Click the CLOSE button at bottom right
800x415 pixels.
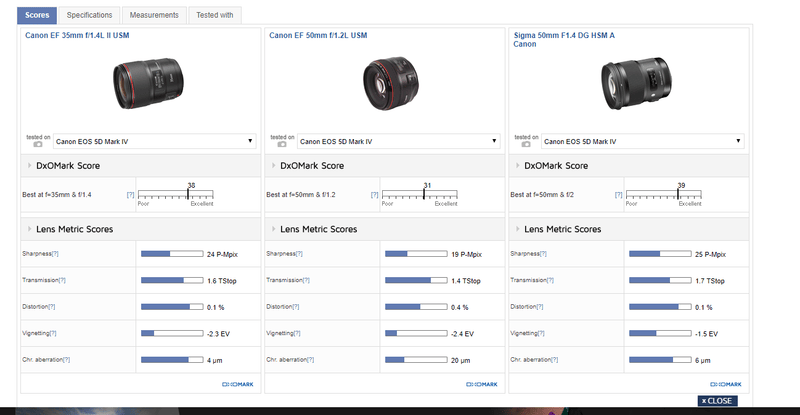[x=717, y=400]
